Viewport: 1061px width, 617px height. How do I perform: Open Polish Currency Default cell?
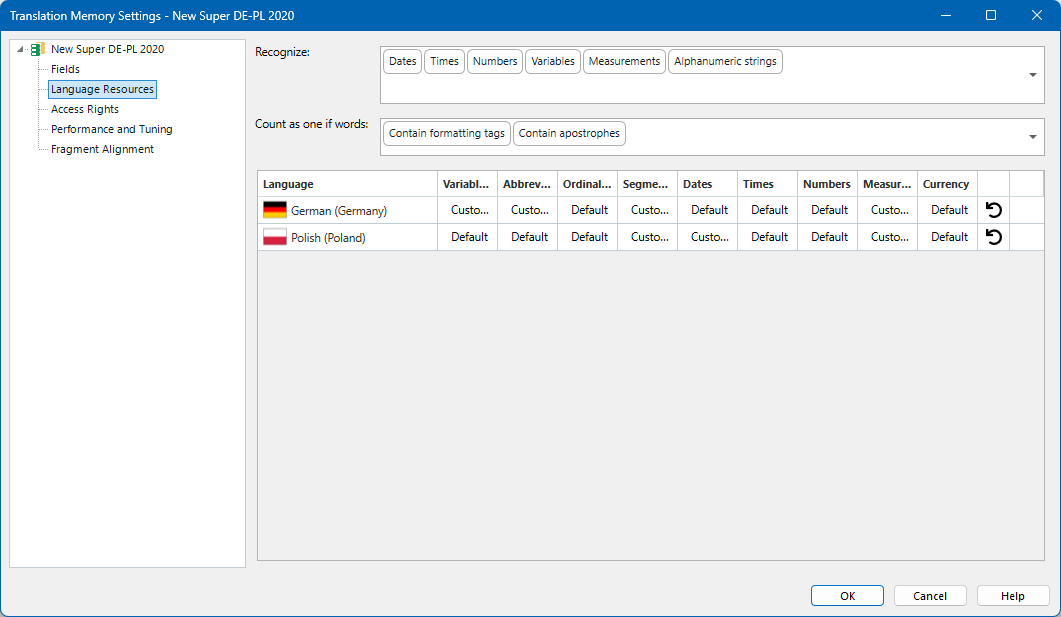coord(948,237)
